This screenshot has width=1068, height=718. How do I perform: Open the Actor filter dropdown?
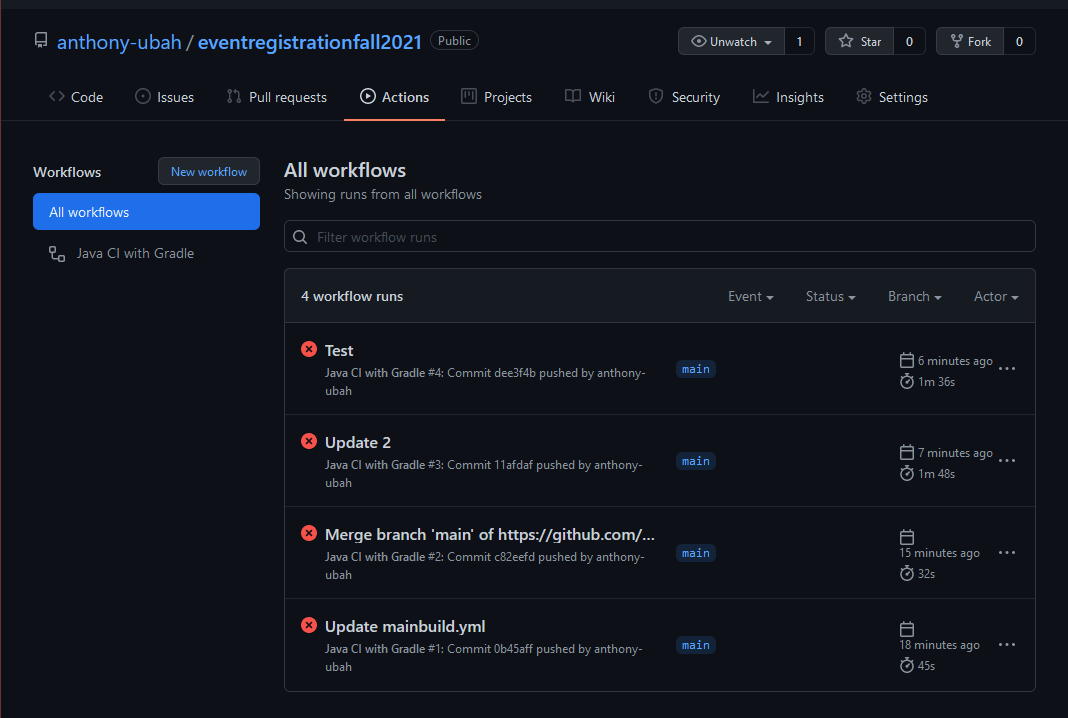coord(996,297)
